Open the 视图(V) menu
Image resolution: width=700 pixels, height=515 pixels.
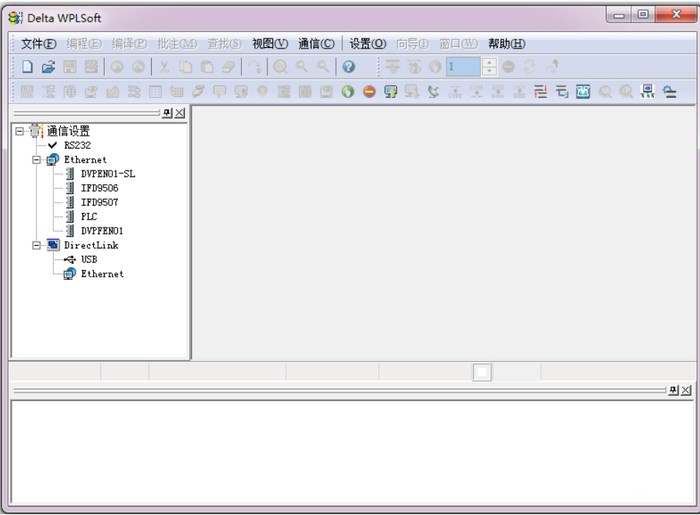tap(270, 43)
